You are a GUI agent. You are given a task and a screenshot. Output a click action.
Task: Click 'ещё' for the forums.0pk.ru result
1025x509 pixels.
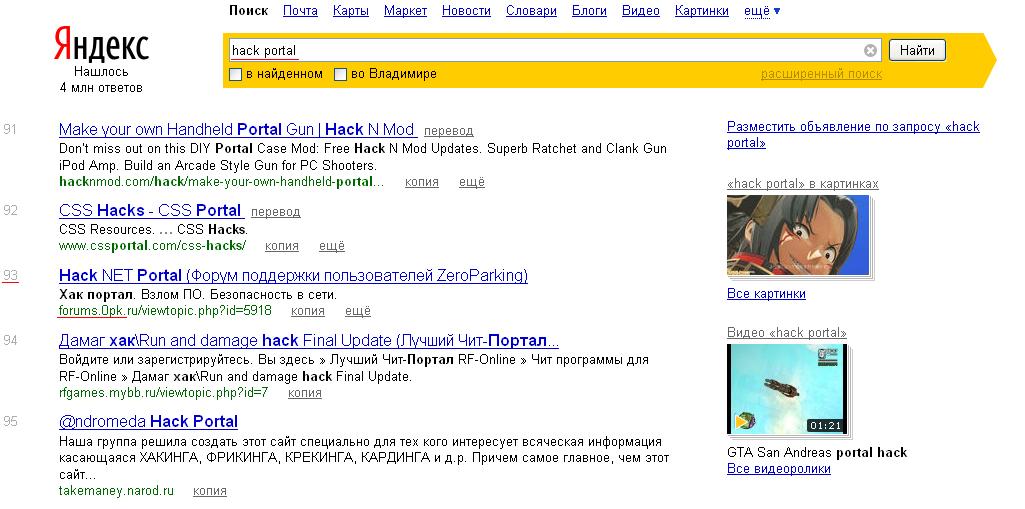[358, 310]
